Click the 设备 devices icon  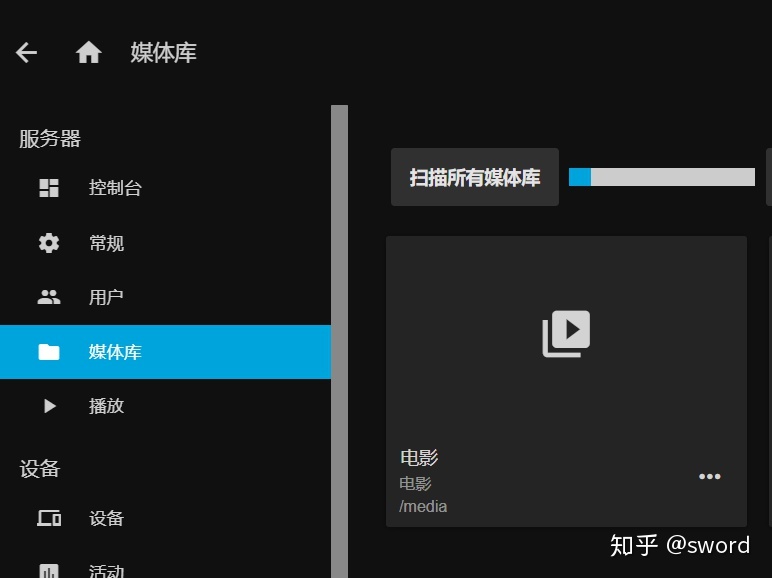pos(49,518)
